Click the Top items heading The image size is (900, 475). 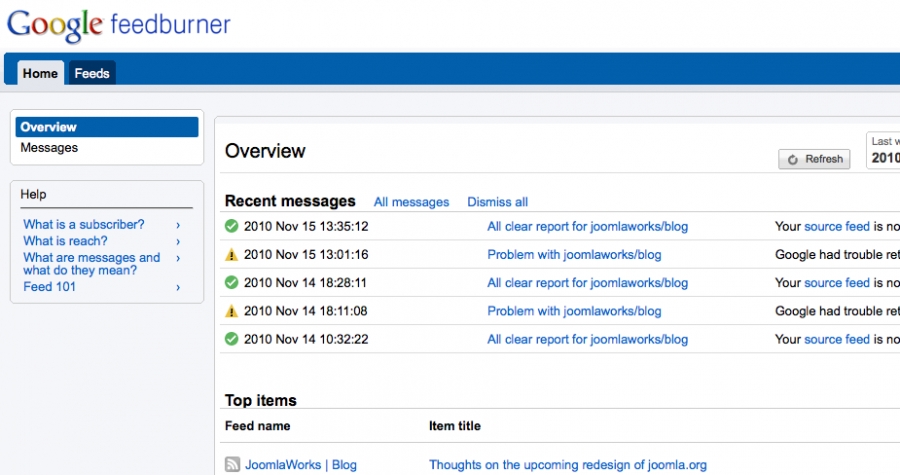pyautogui.click(x=261, y=400)
